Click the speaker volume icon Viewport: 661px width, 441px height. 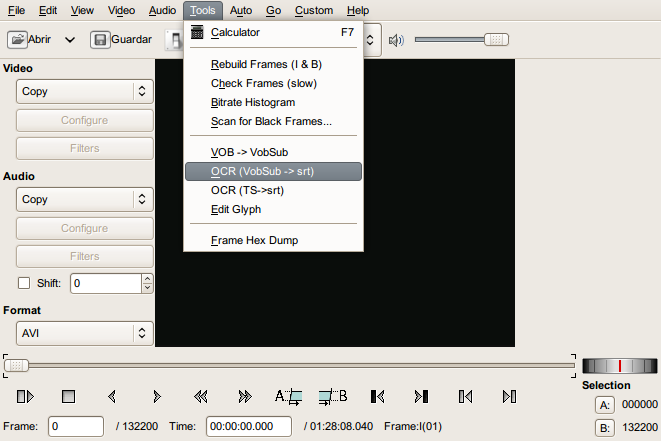point(396,40)
